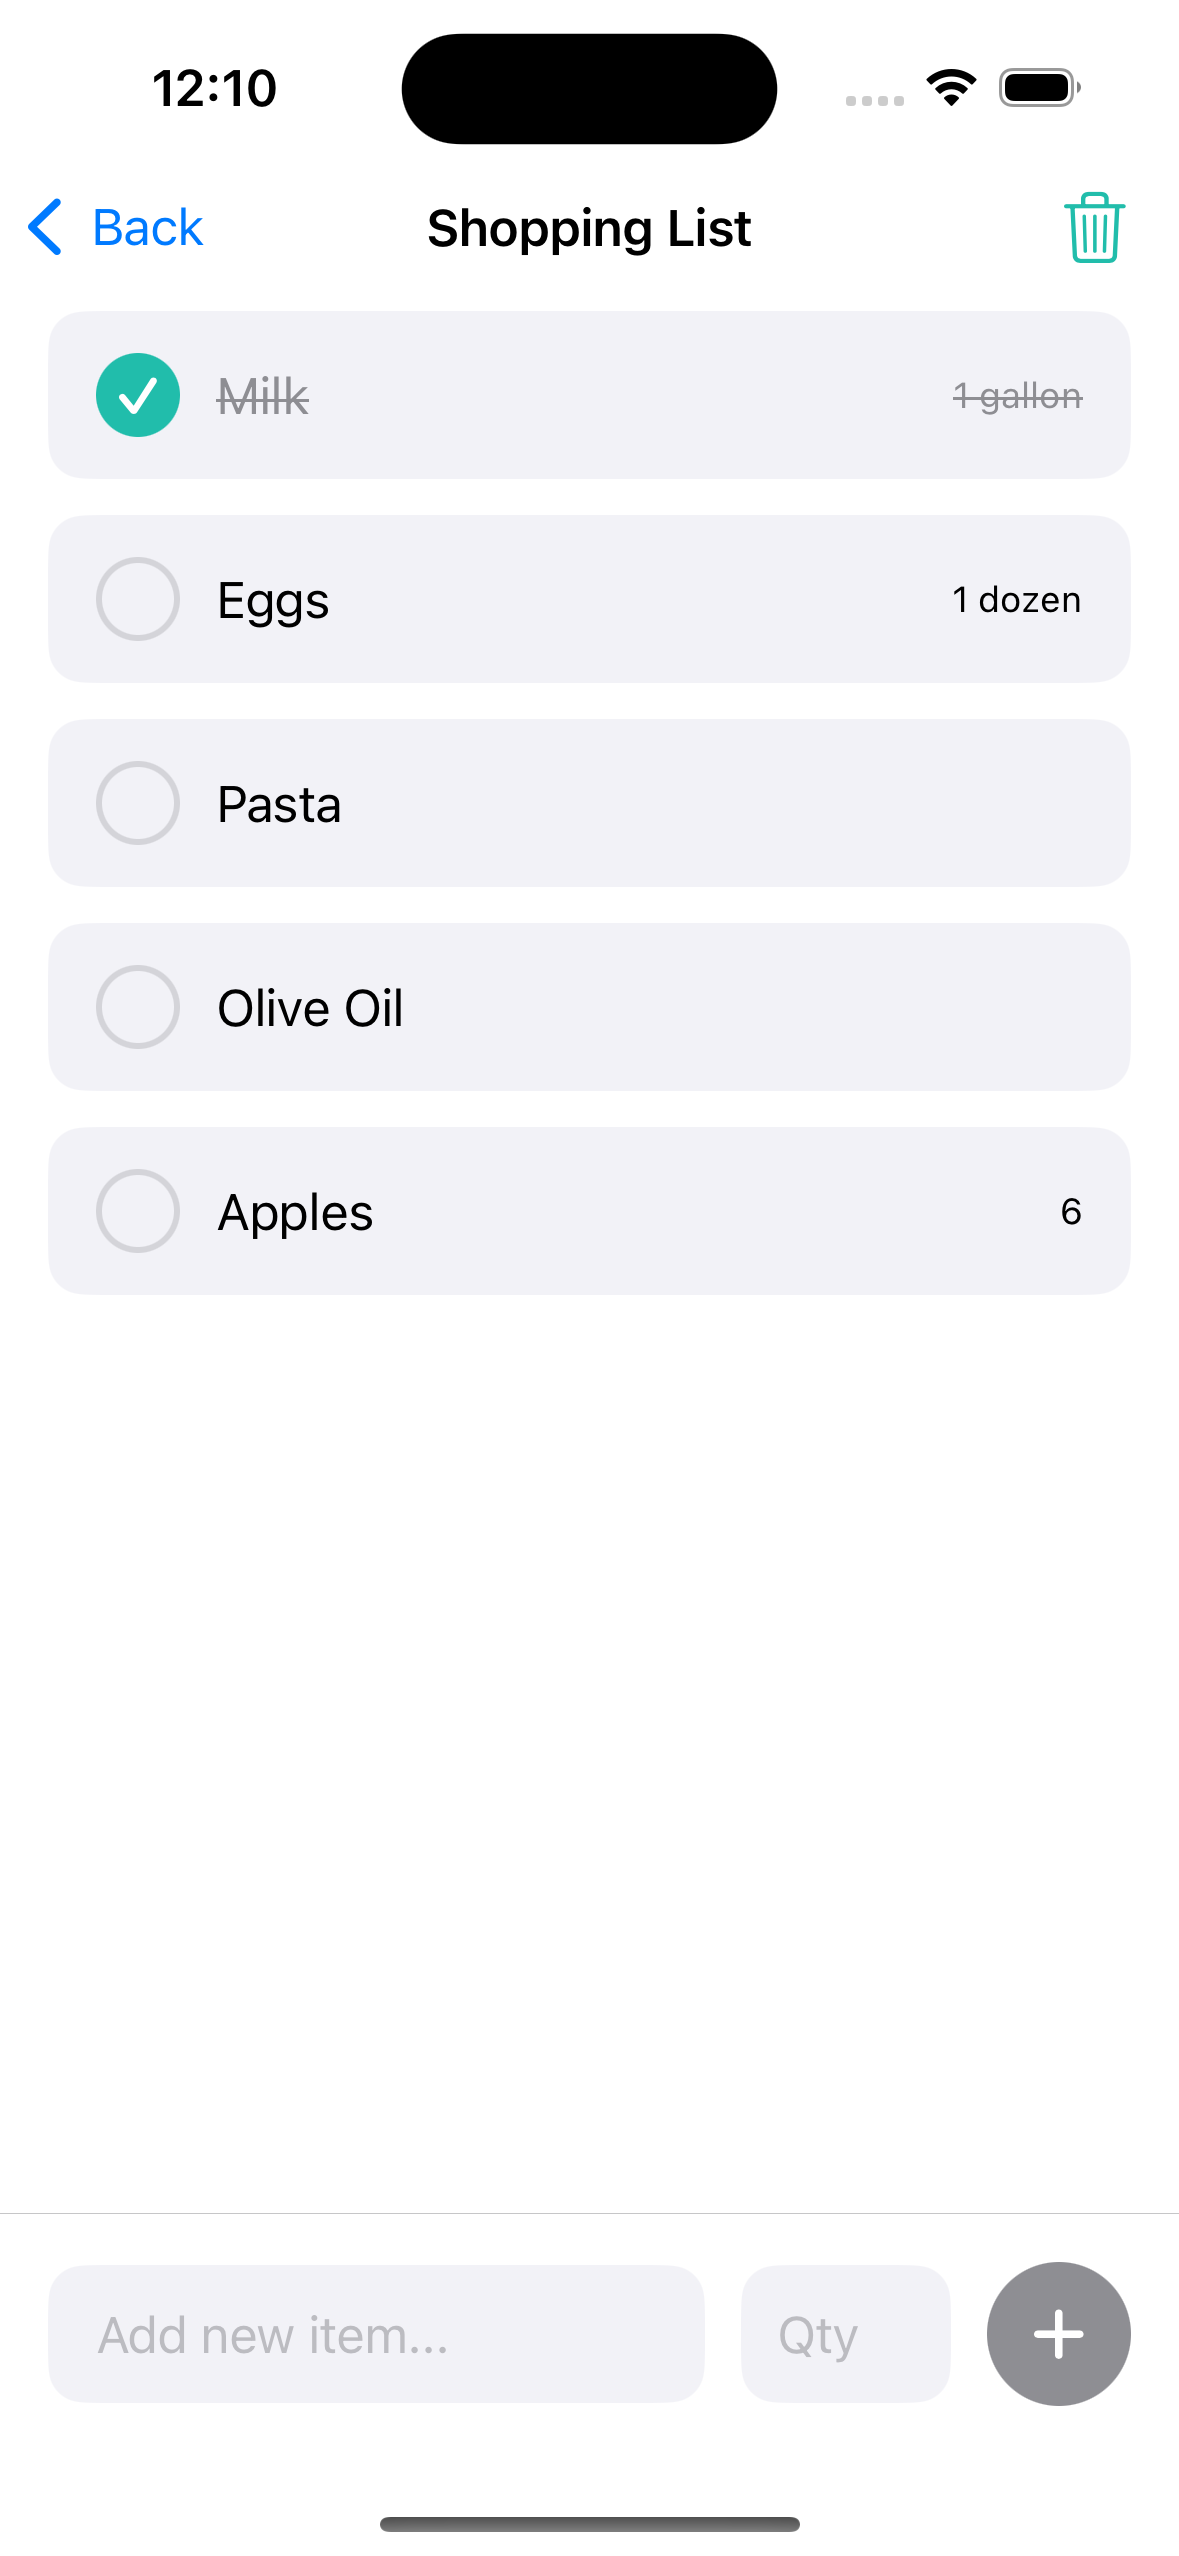
Task: Tap the battery status icon
Action: tap(1039, 88)
